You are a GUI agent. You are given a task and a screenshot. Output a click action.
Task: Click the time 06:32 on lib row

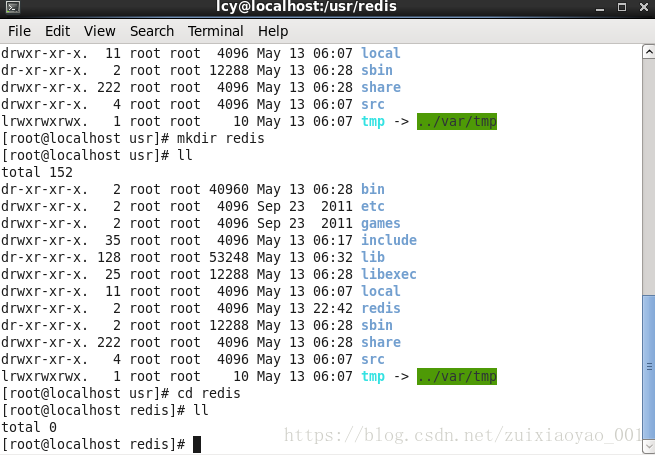click(333, 257)
